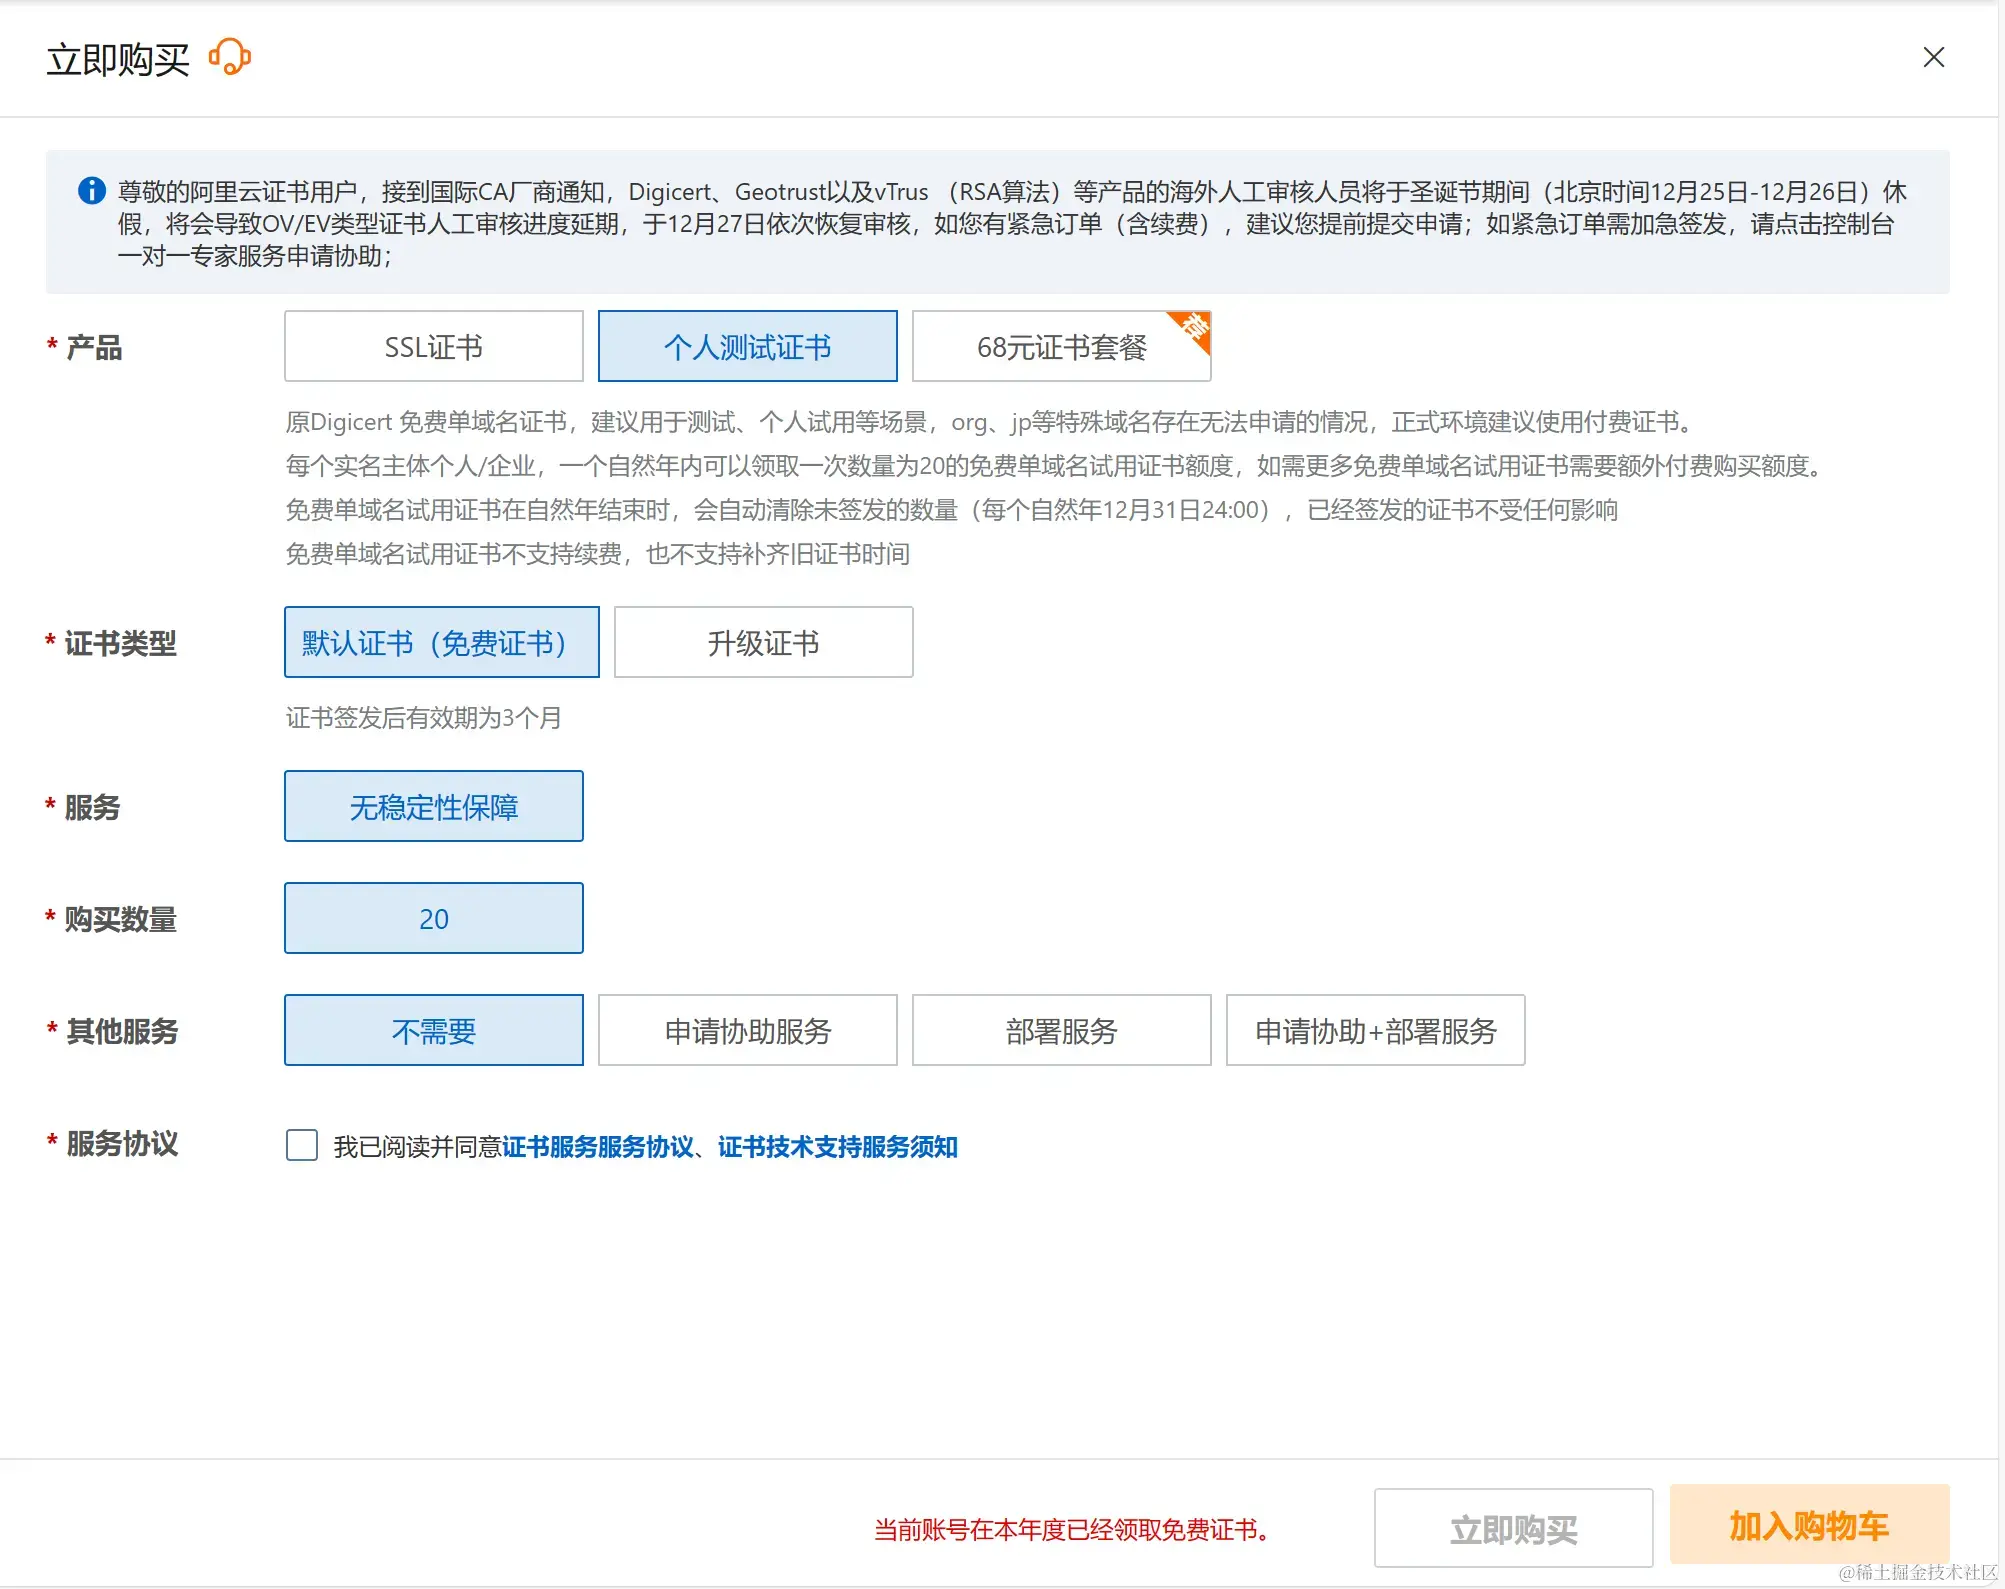2005x1589 pixels.
Task: Select 申请协助服务 option
Action: [747, 1031]
